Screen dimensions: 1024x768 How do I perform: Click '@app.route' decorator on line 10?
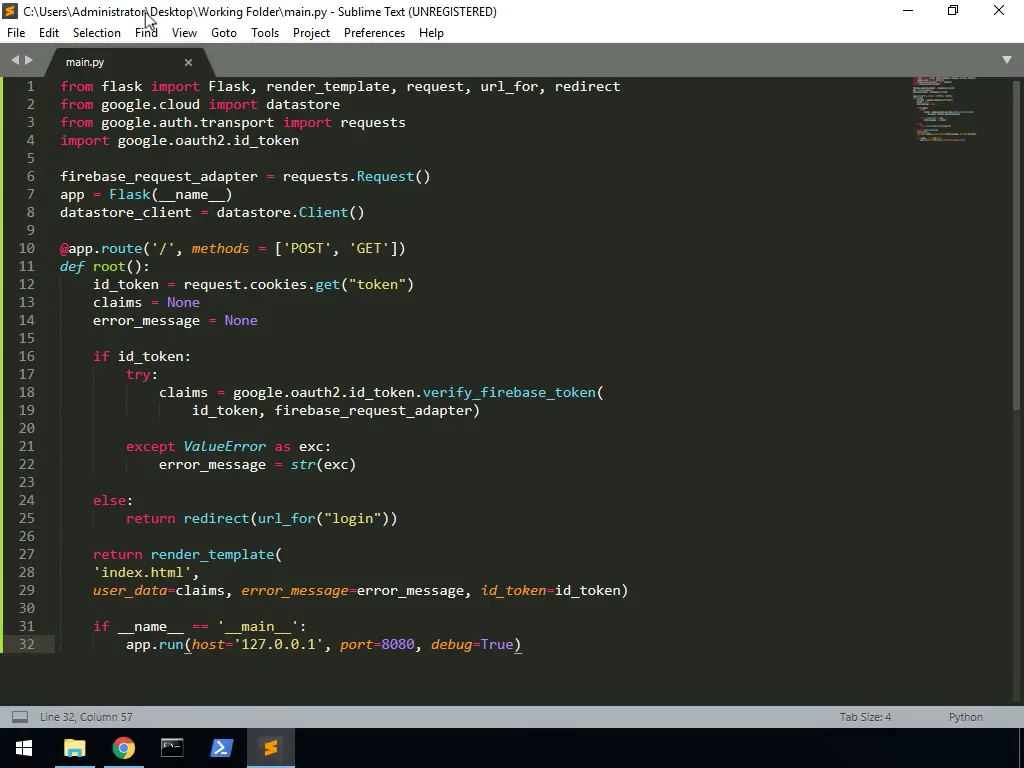pyautogui.click(x=101, y=248)
